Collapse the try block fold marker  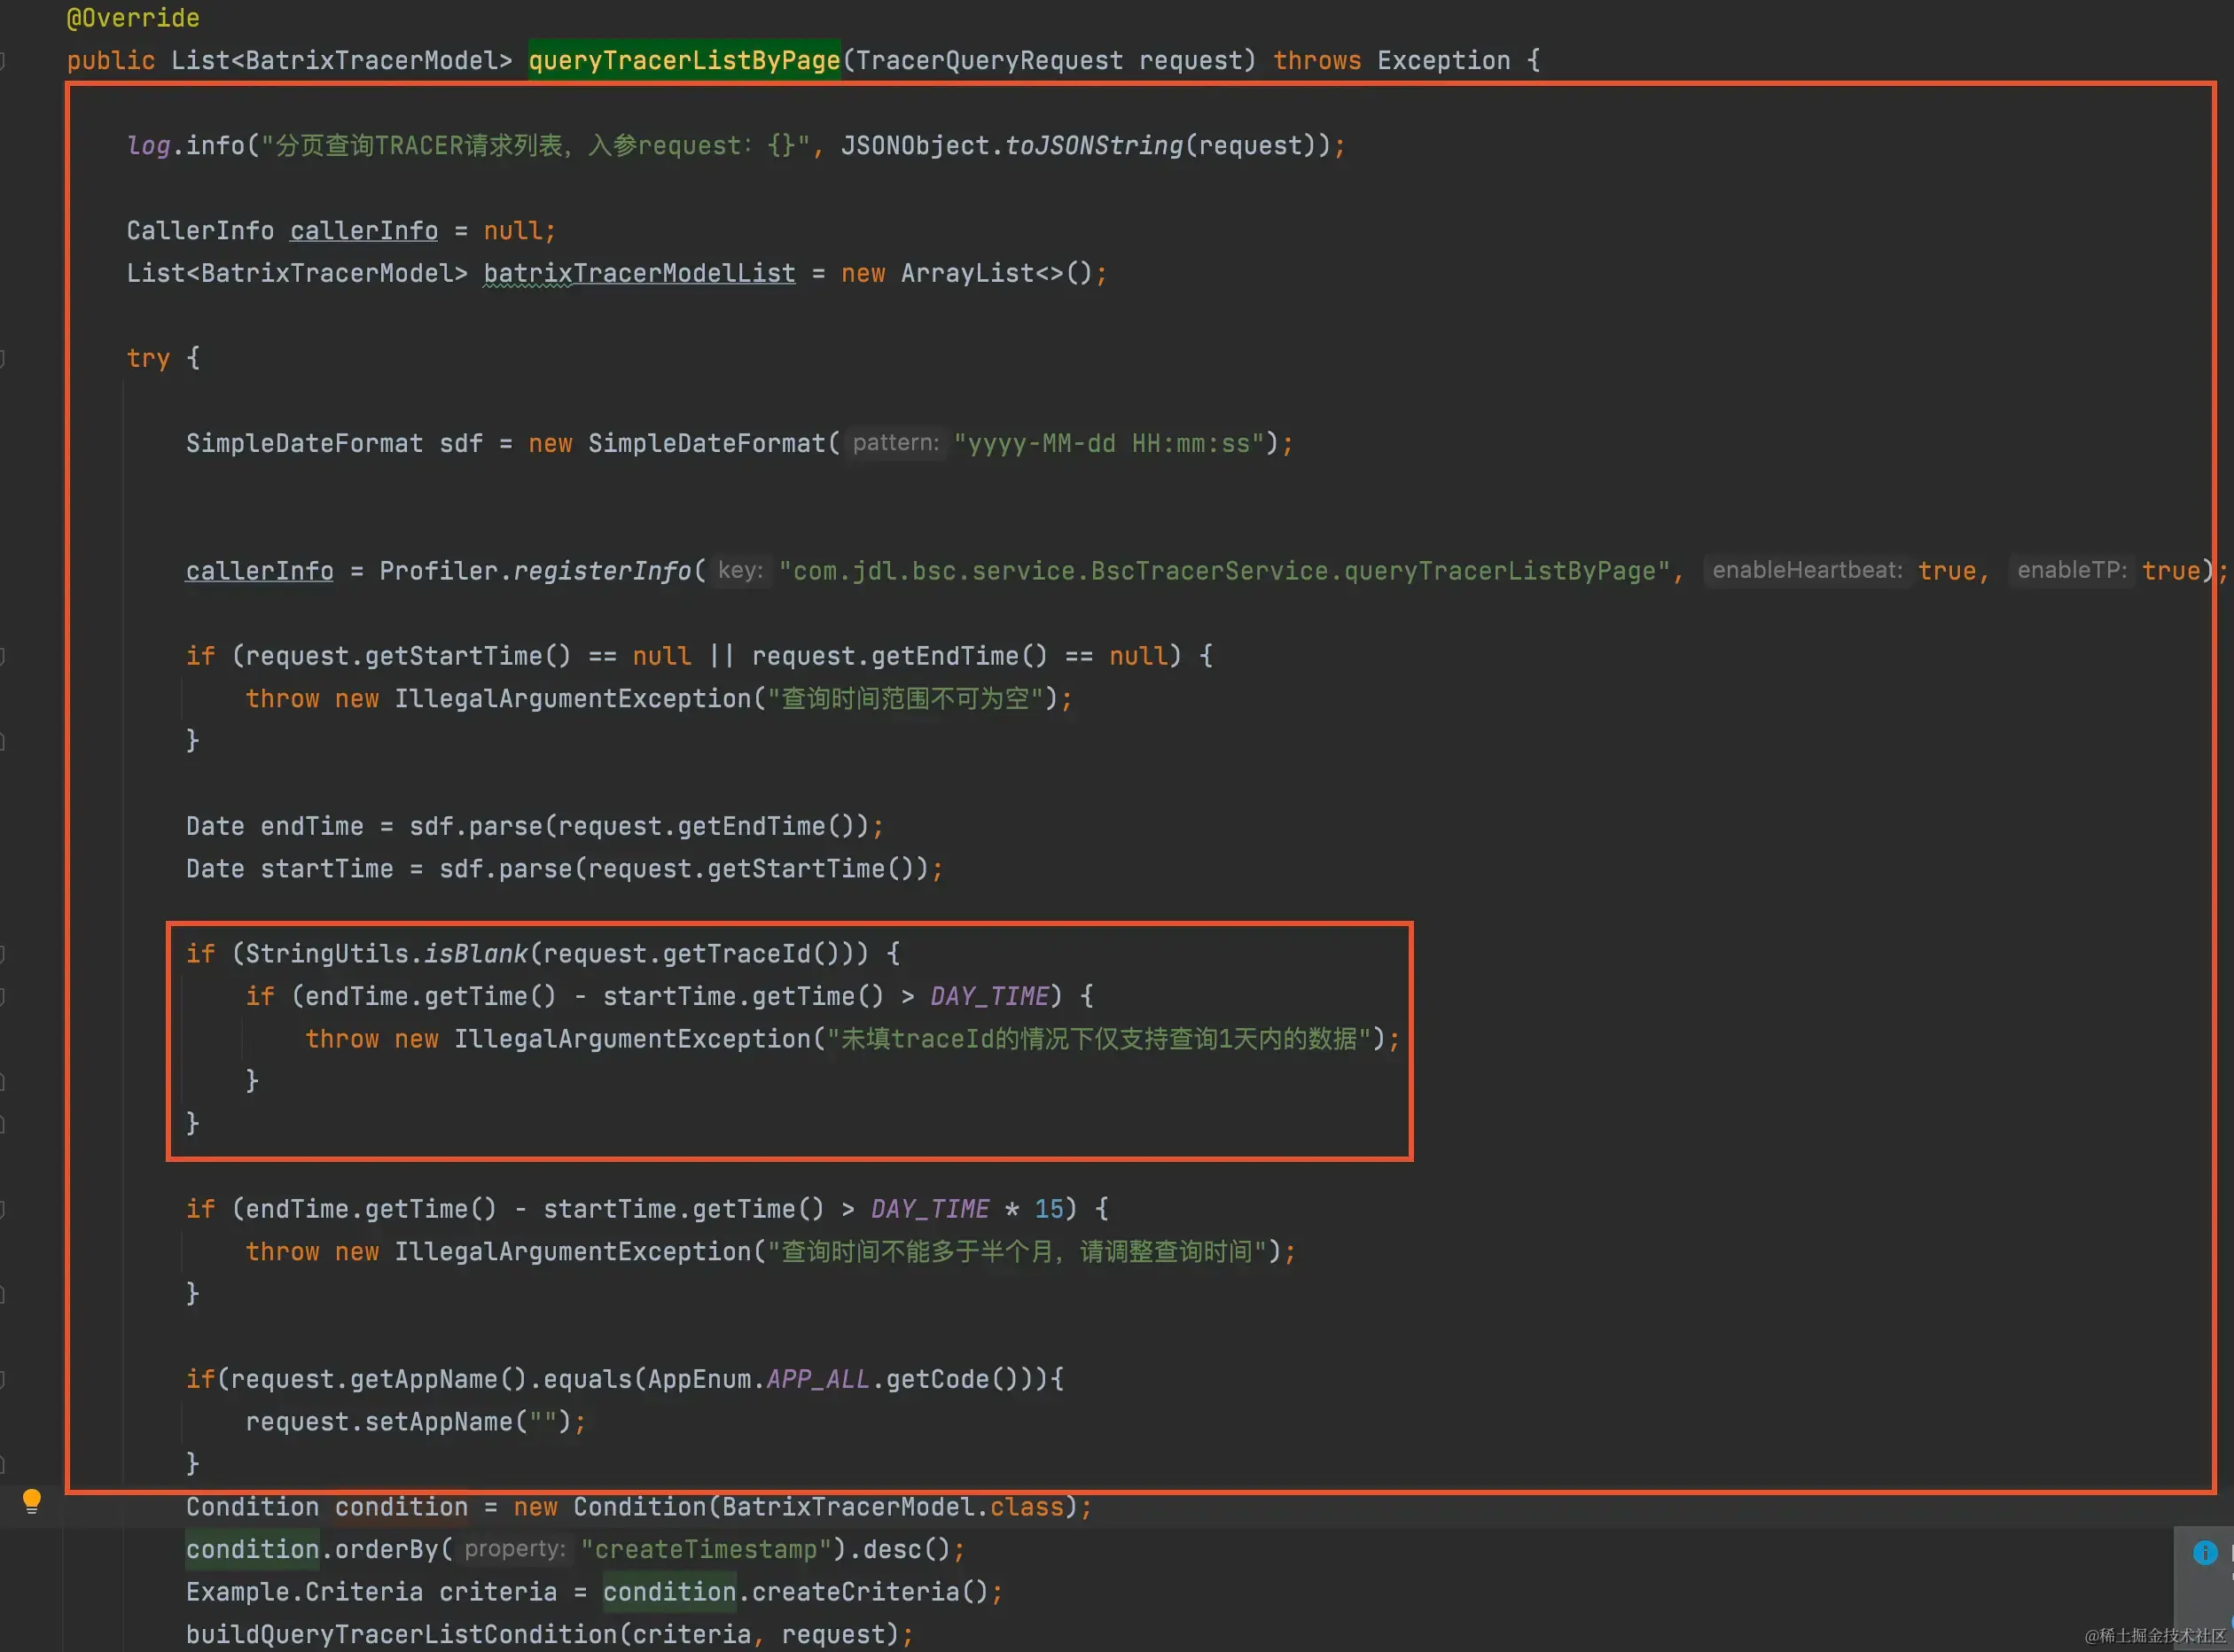[x=3, y=358]
